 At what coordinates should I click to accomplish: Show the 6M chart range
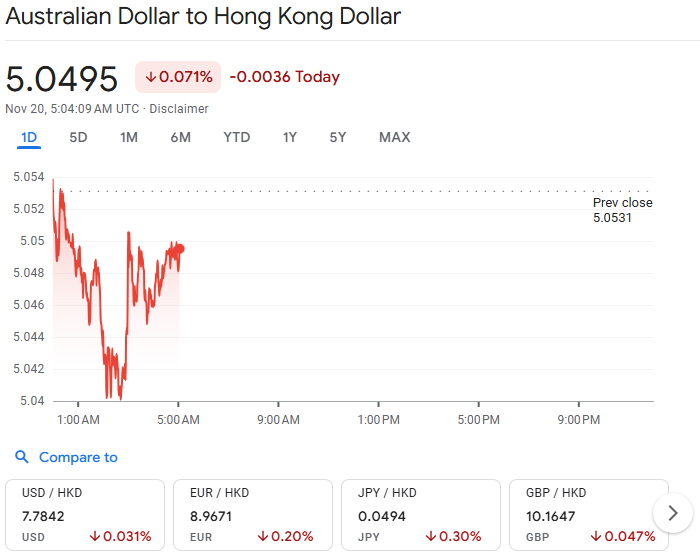[x=180, y=137]
